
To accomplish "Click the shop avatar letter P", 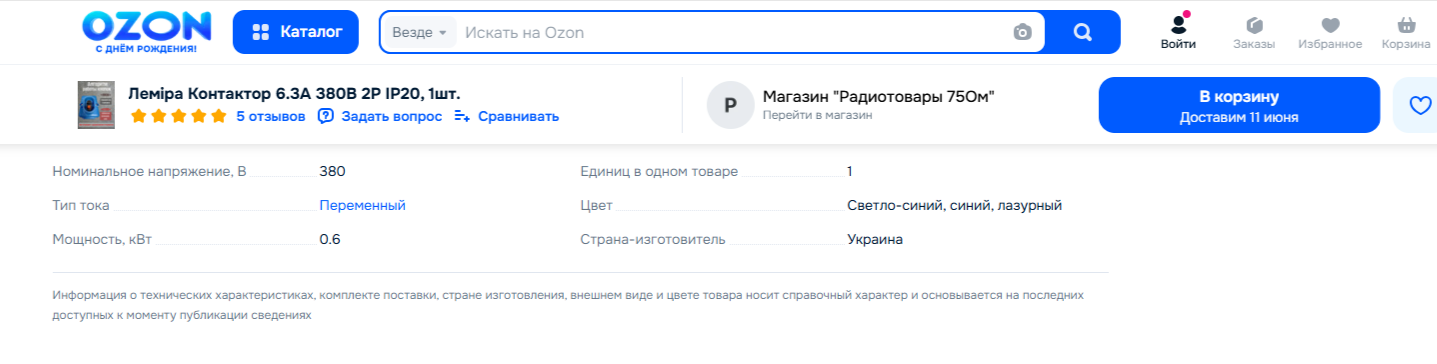I will click(x=730, y=105).
